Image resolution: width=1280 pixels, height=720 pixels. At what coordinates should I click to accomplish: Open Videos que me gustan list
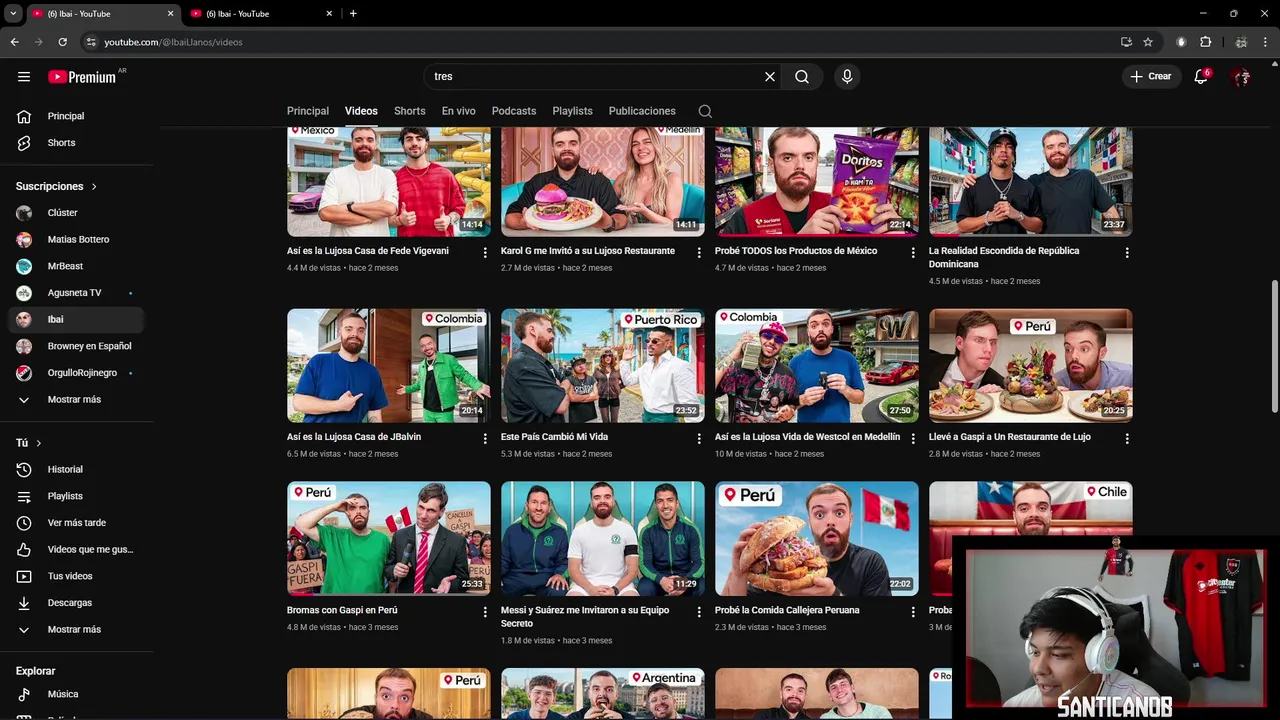coord(77,549)
